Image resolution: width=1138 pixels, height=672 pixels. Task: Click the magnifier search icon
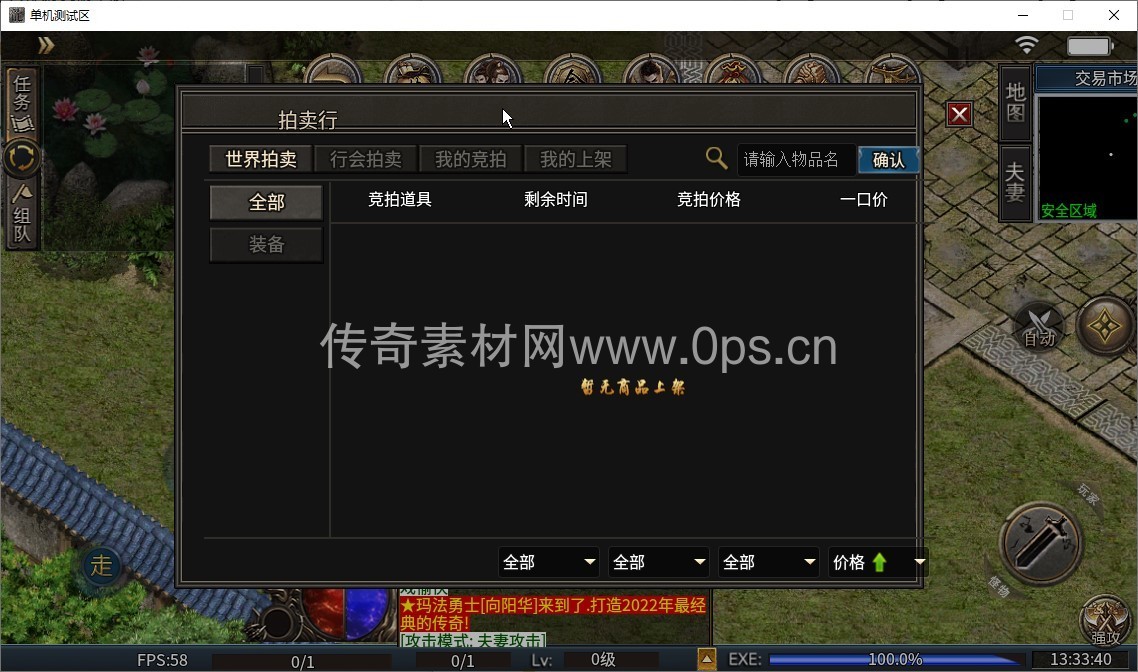[x=716, y=158]
